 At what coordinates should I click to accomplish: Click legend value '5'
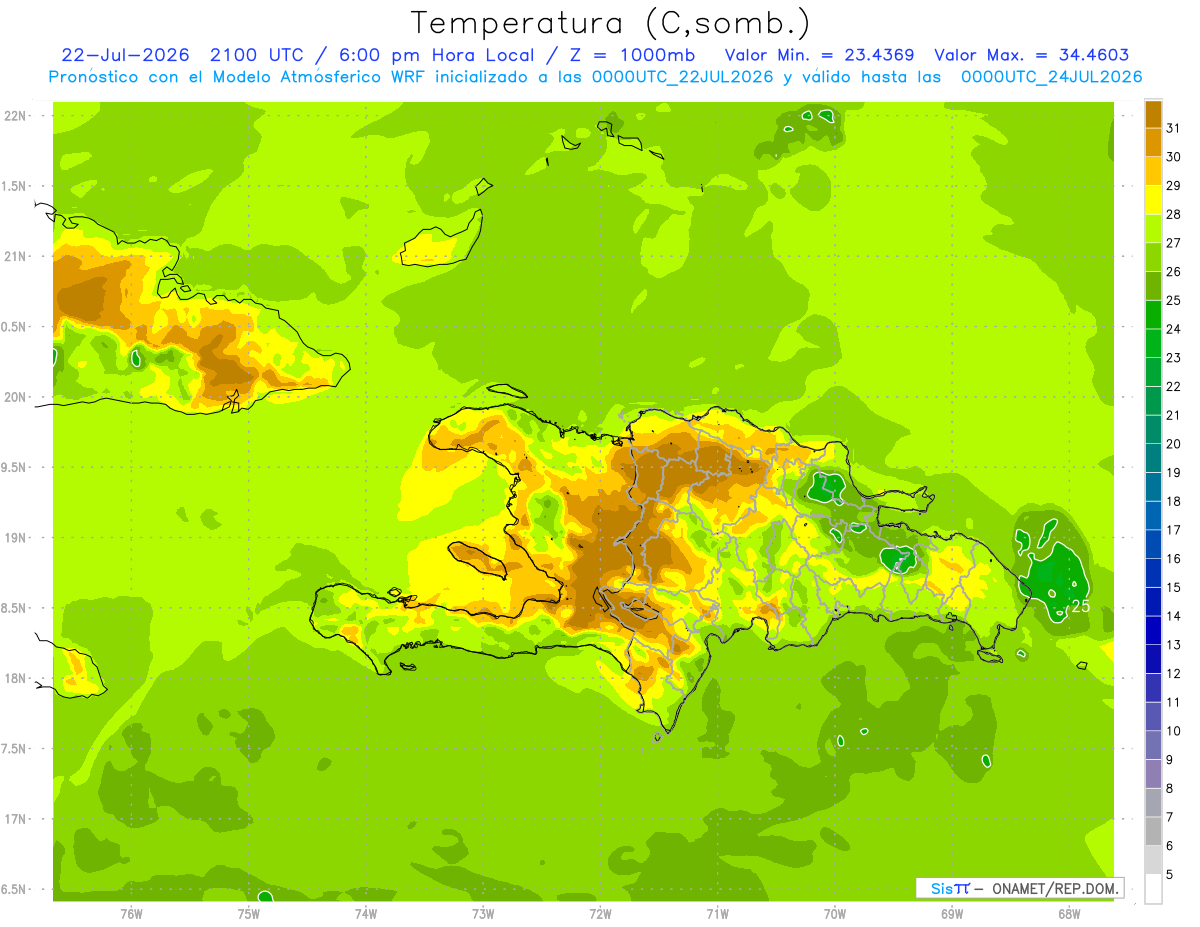pos(1170,875)
